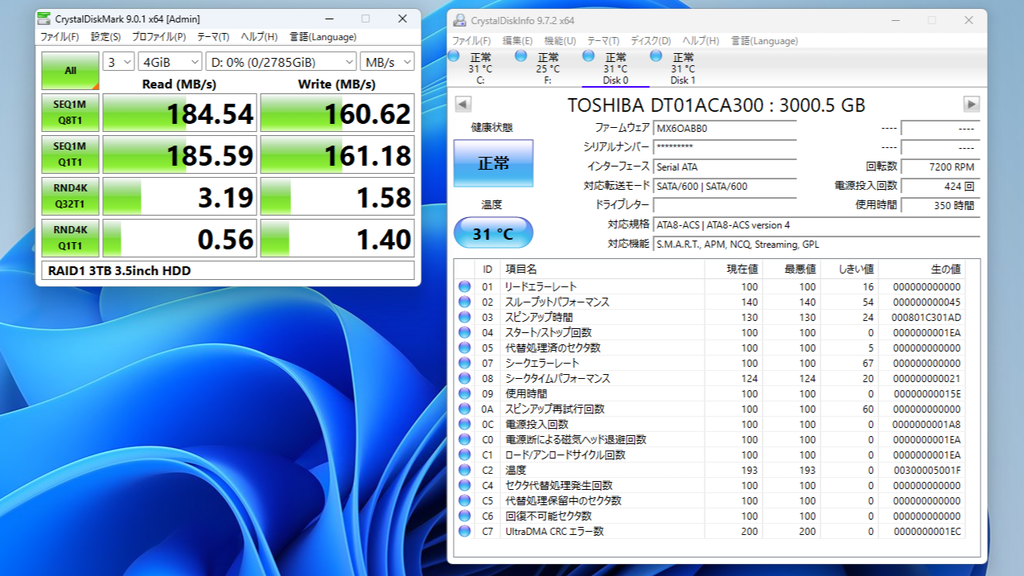Image resolution: width=1024 pixels, height=576 pixels.
Task: Expand the D: drive selection dropdown
Action: (280, 62)
